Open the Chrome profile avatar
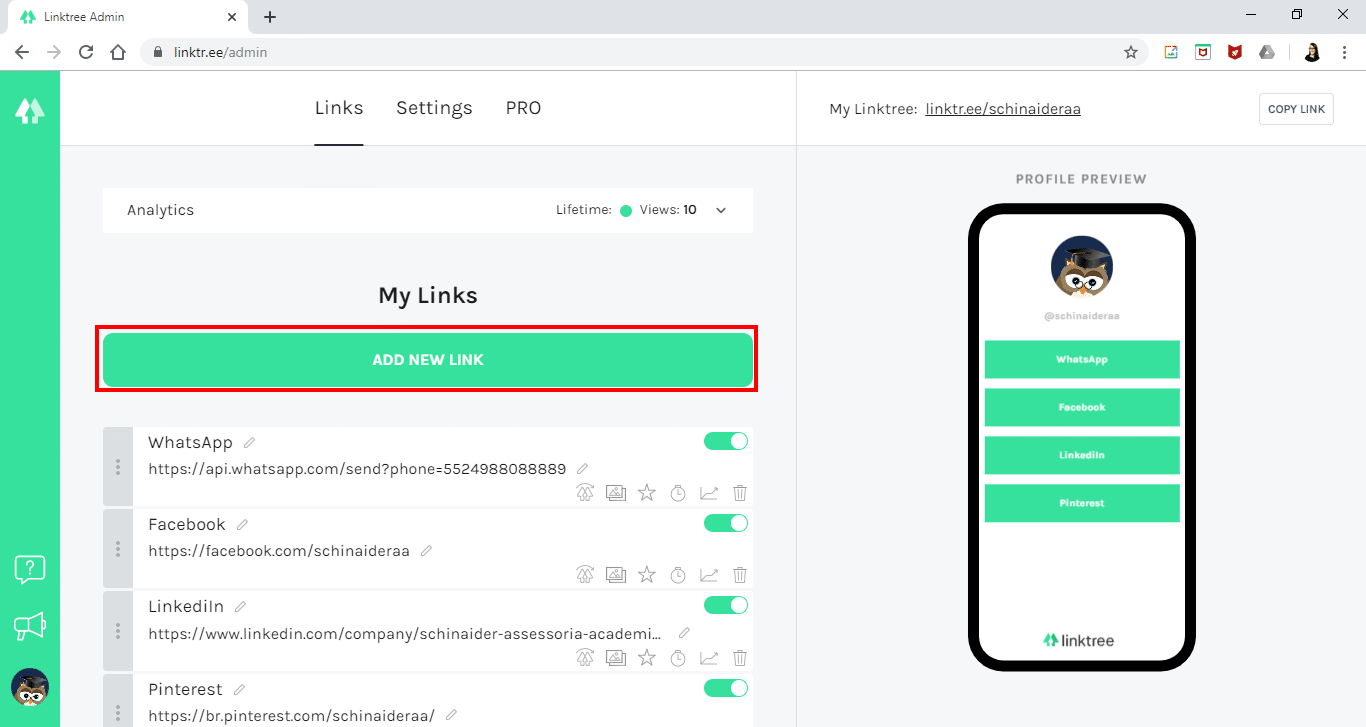1366x727 pixels. [1312, 52]
